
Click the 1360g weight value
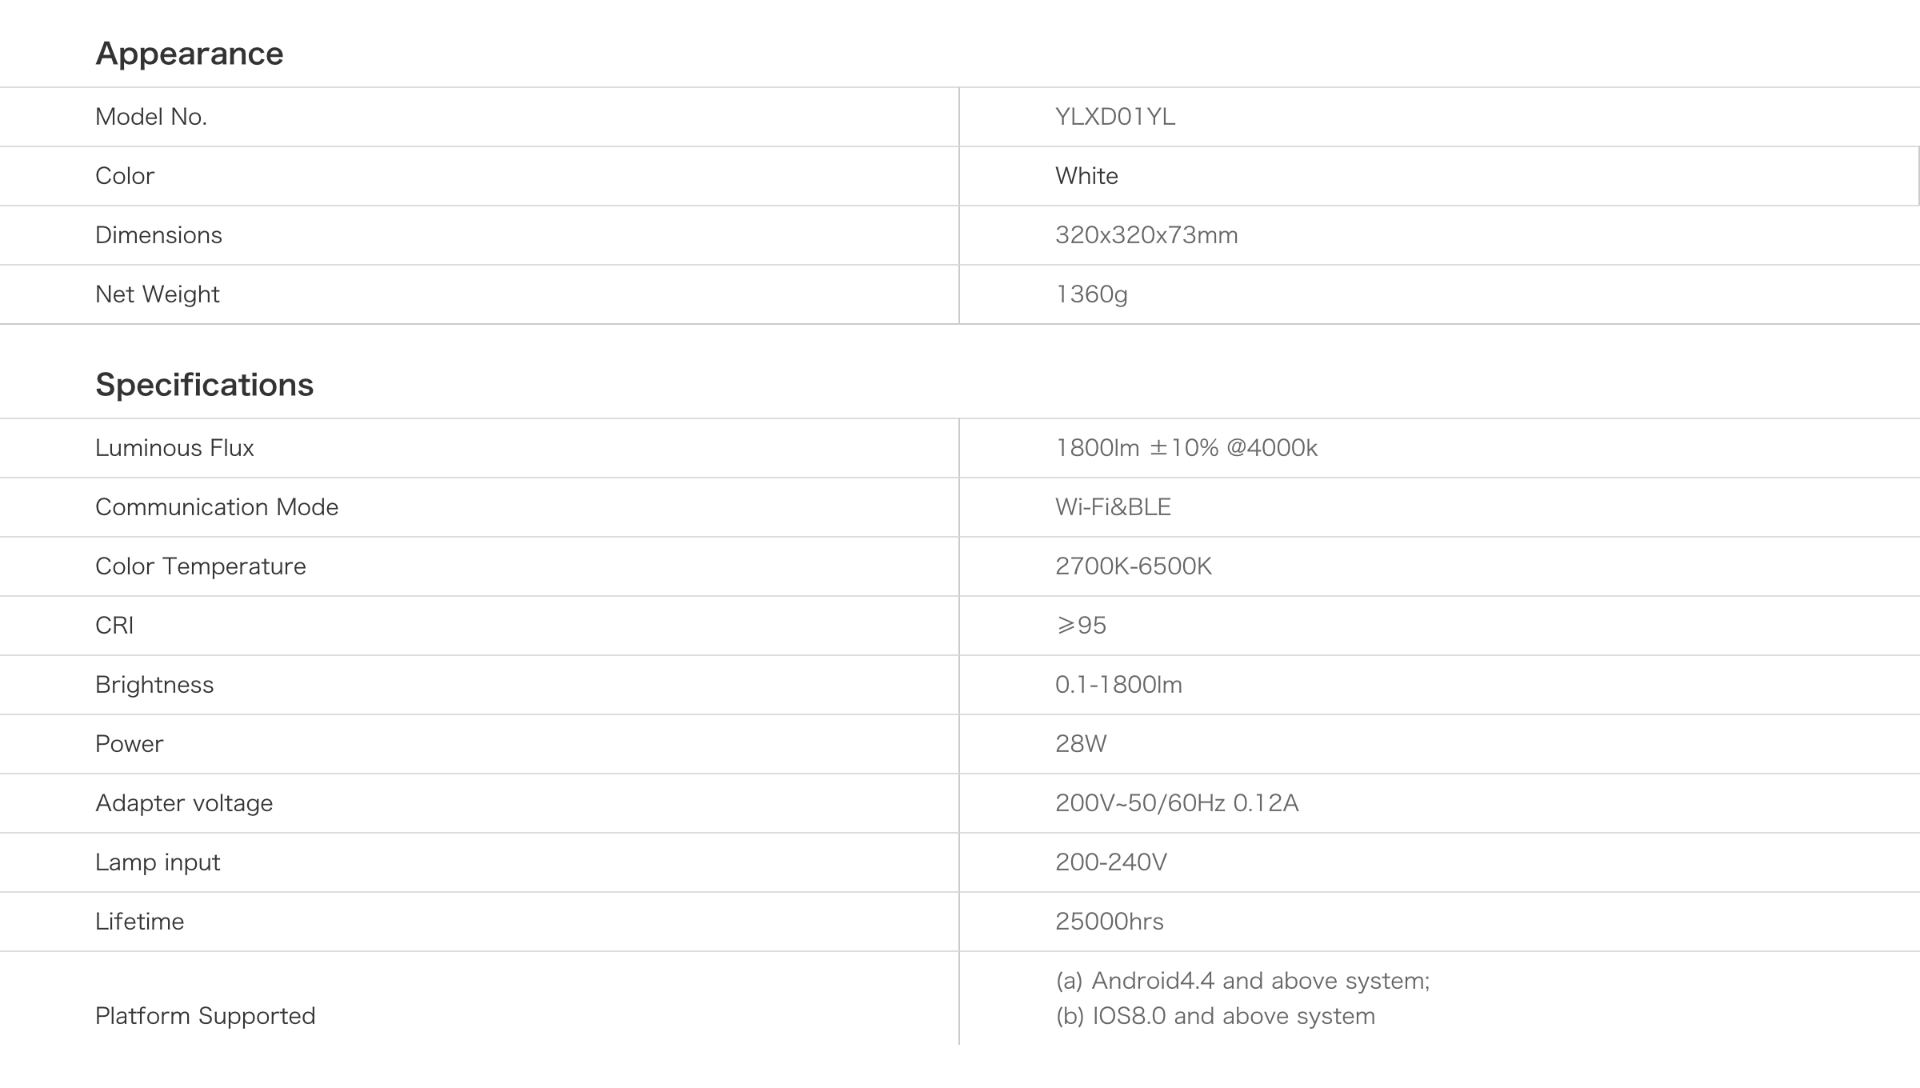[1091, 294]
